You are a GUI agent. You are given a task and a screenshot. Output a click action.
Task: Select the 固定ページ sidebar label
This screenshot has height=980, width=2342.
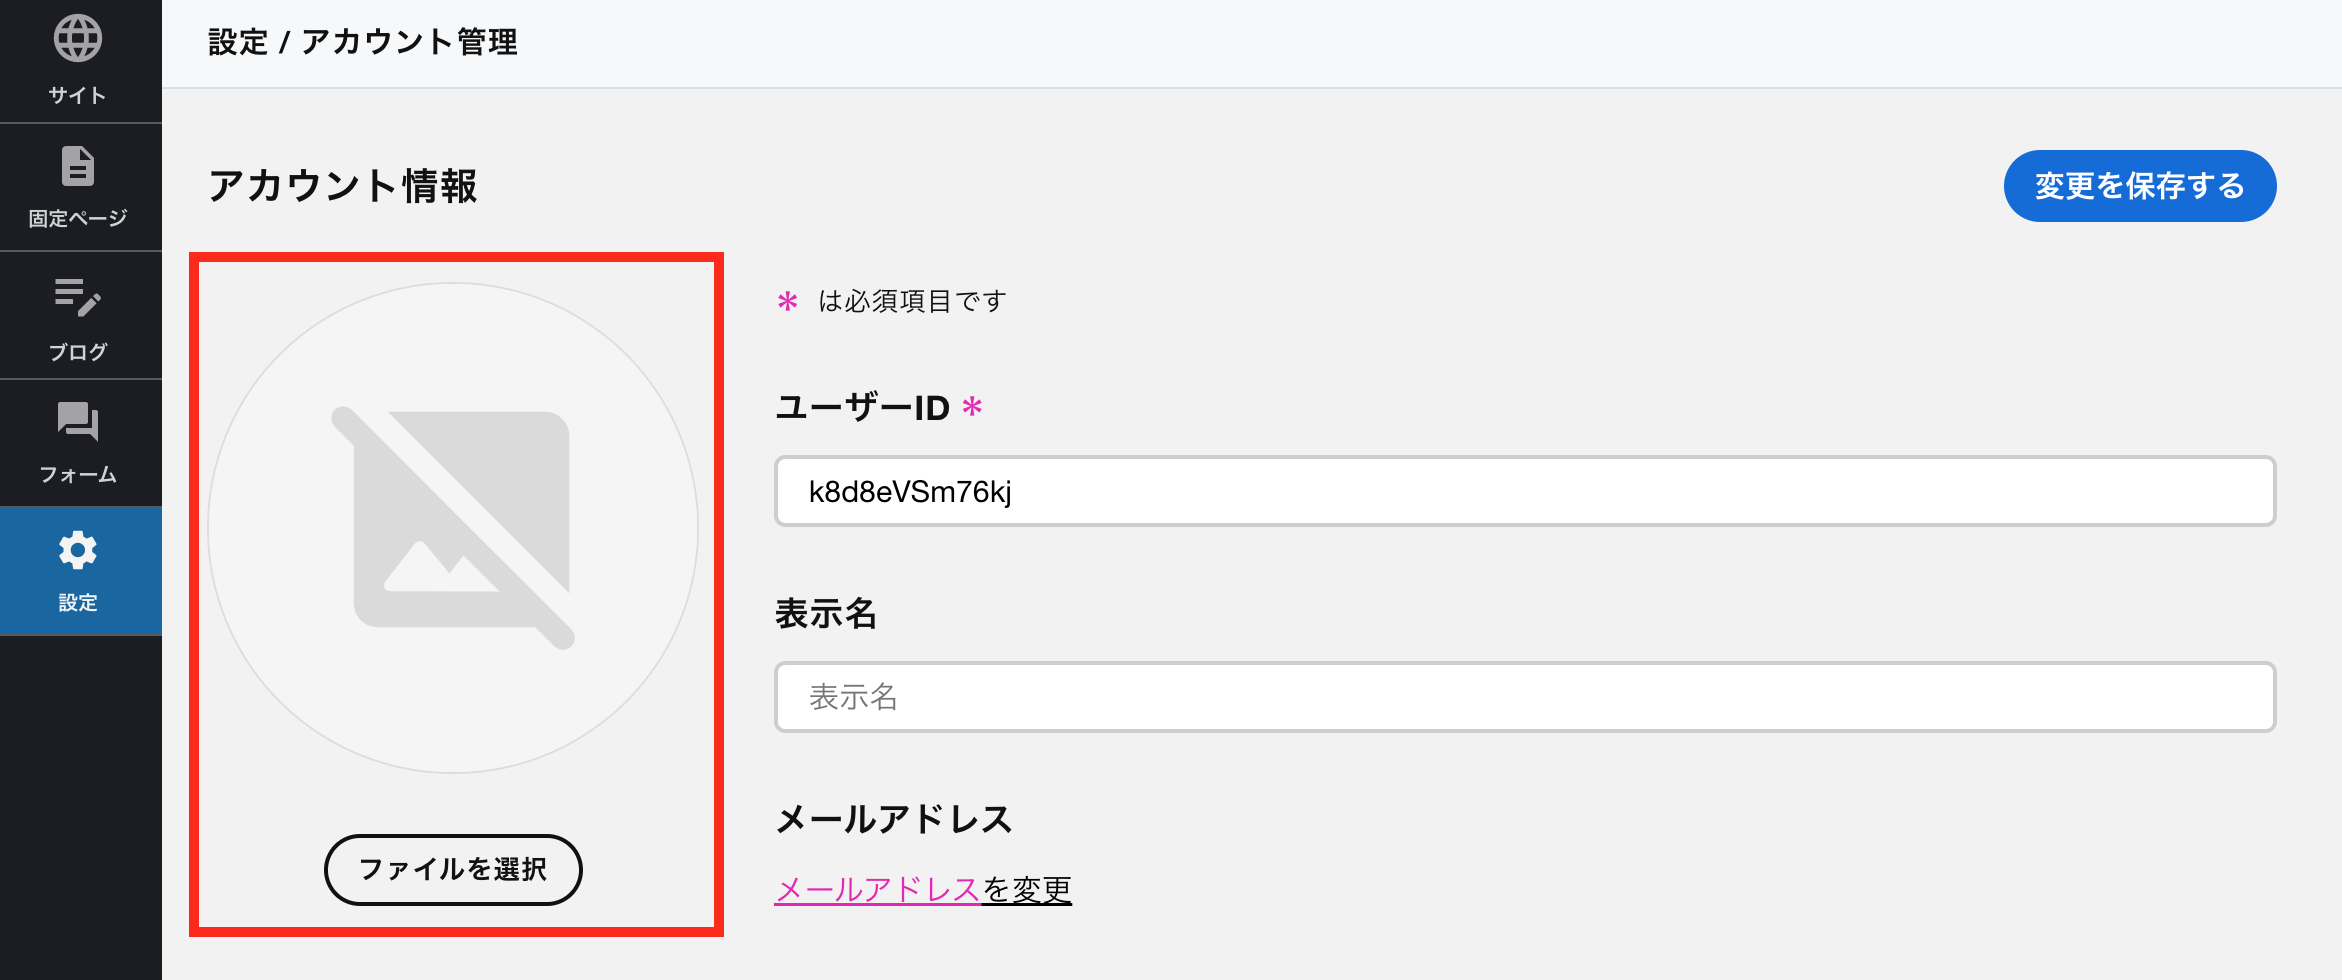(x=78, y=218)
